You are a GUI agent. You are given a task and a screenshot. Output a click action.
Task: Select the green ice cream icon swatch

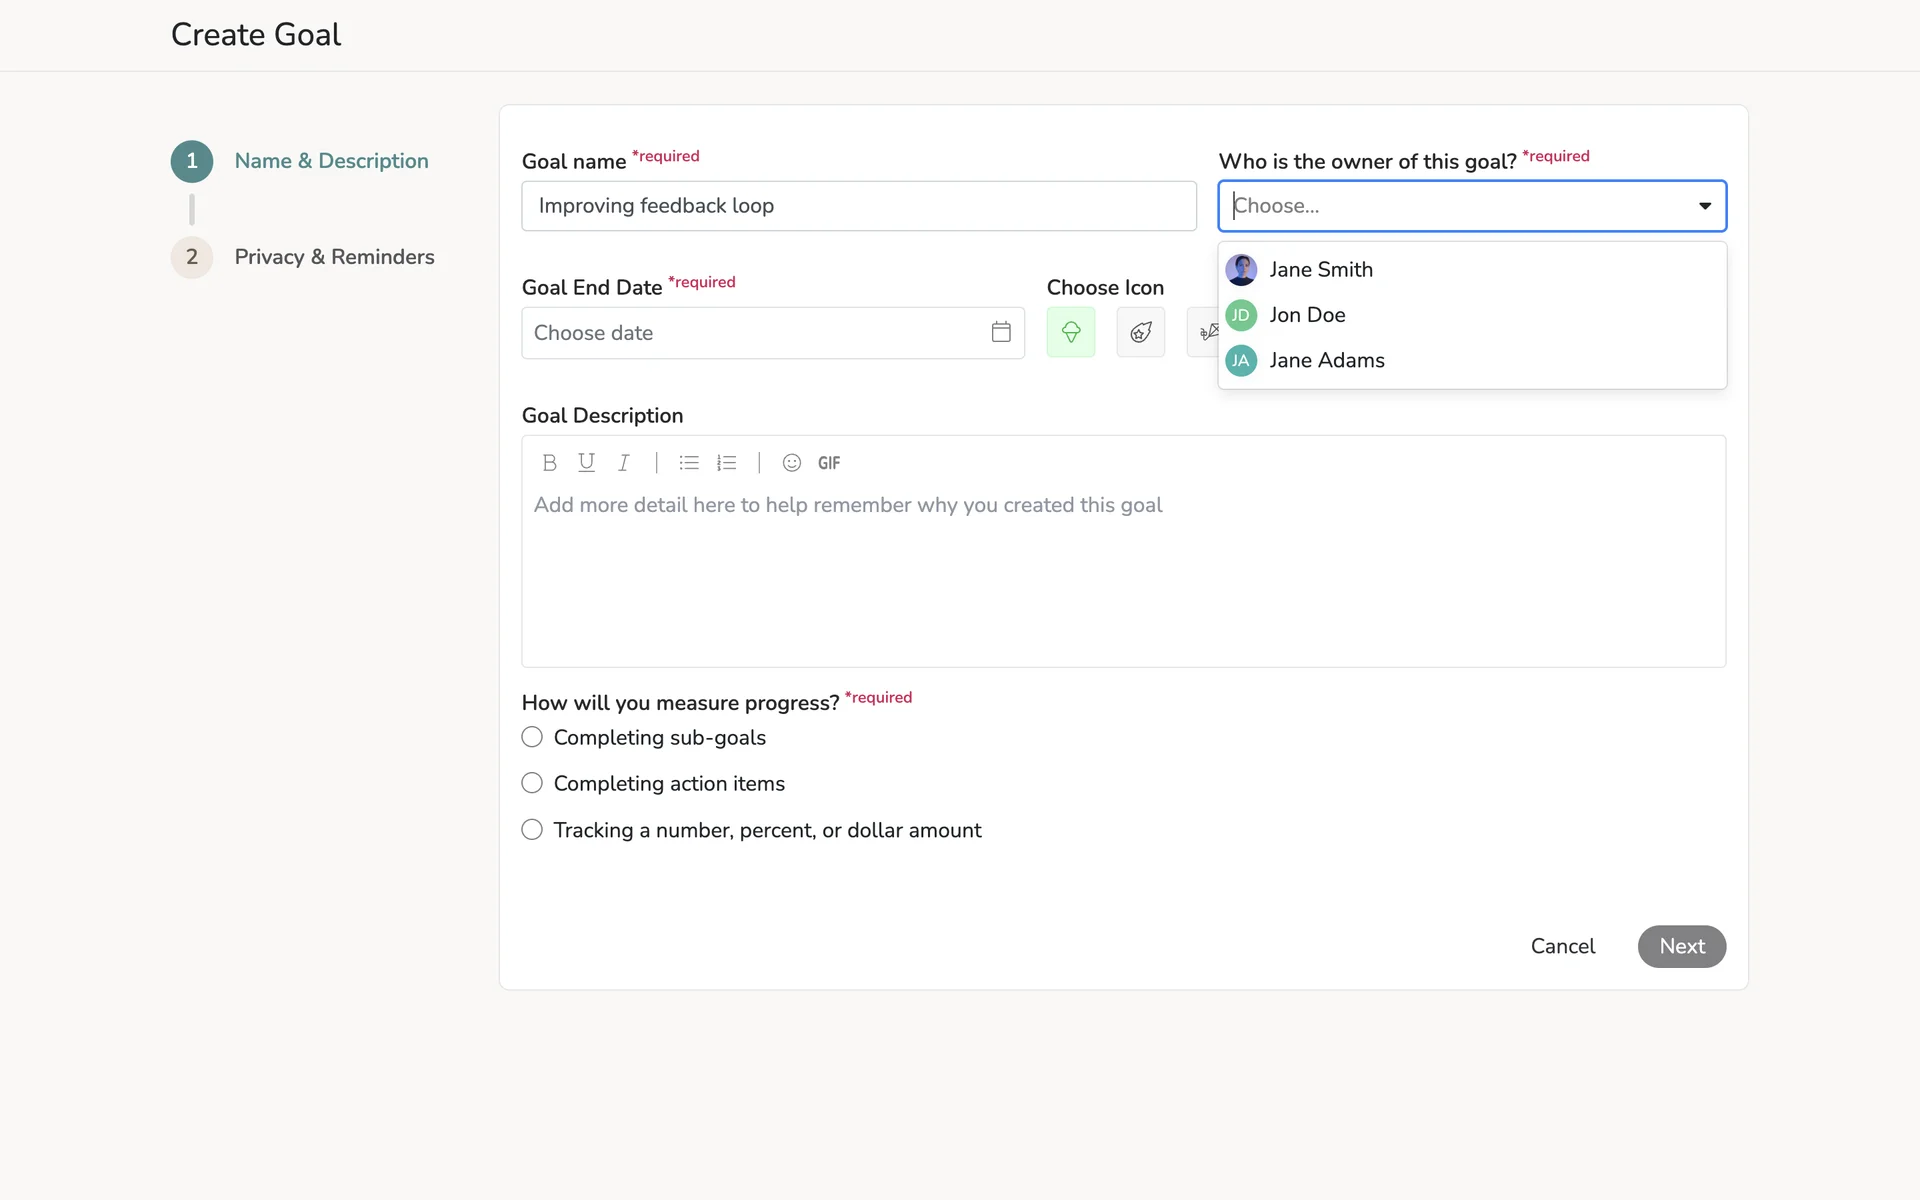(1071, 332)
